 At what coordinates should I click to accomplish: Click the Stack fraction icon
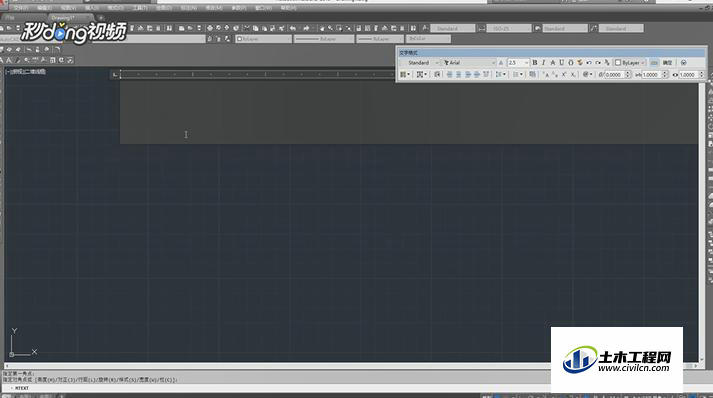(x=607, y=63)
